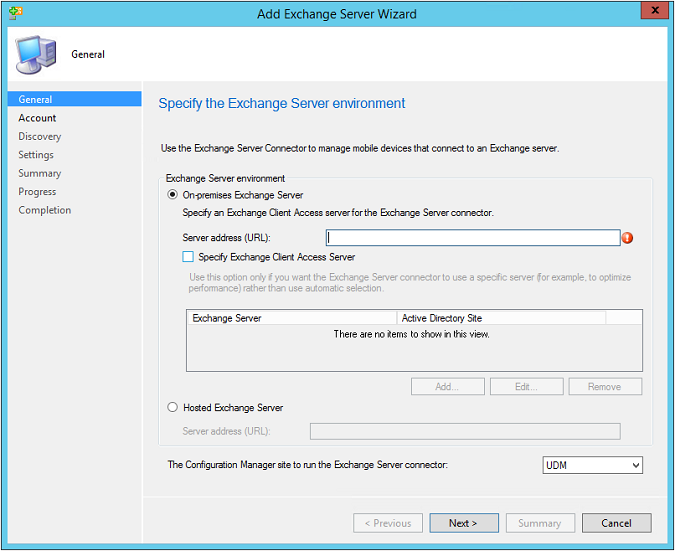Go to the General wizard page

[x=74, y=99]
